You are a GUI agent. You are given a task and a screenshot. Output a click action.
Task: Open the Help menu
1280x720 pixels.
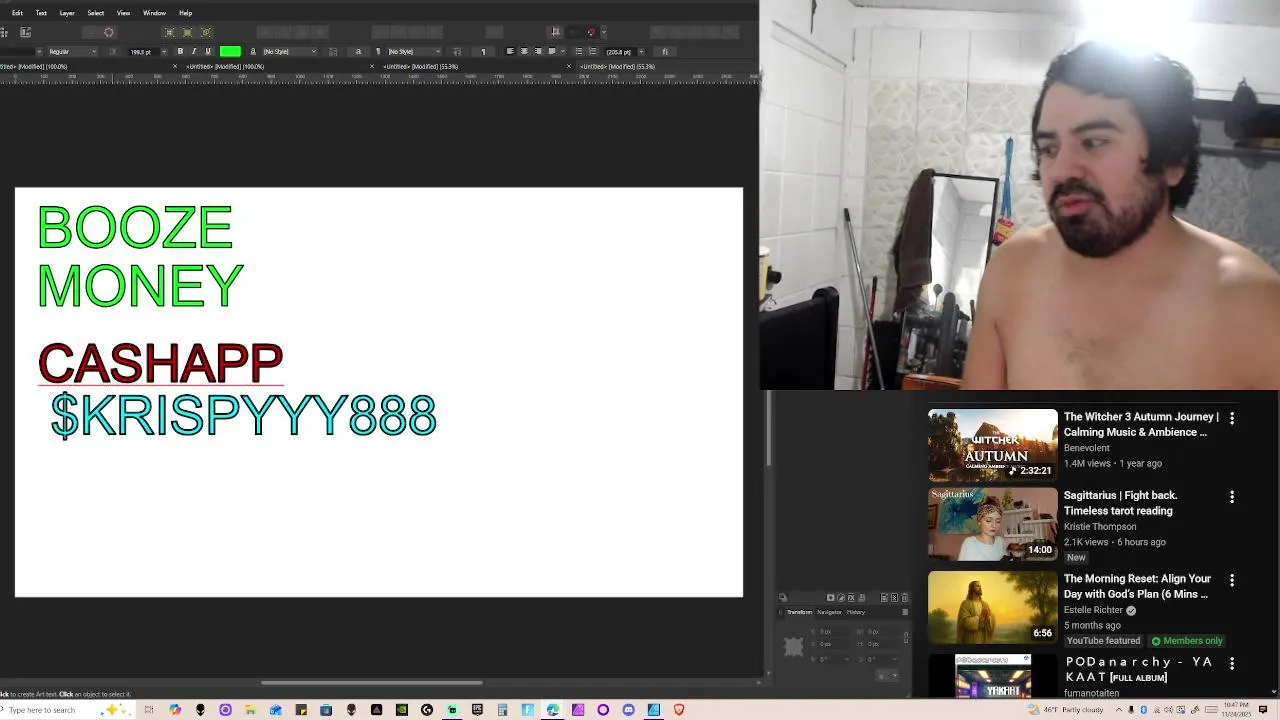coord(185,13)
